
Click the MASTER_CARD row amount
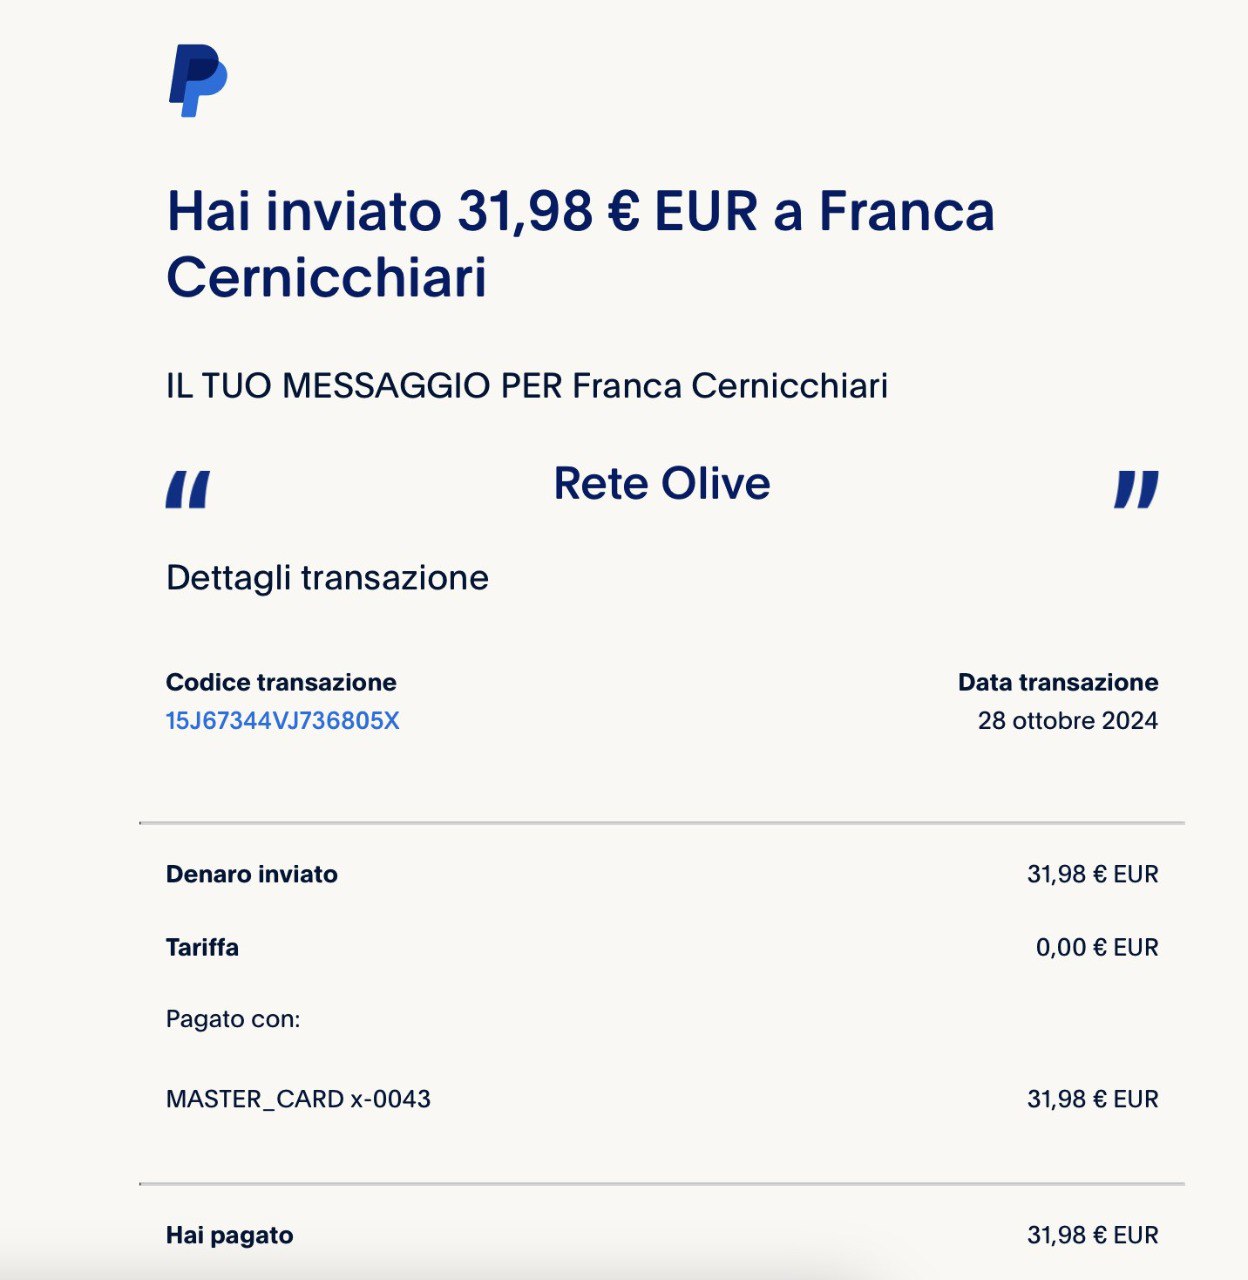1092,1100
